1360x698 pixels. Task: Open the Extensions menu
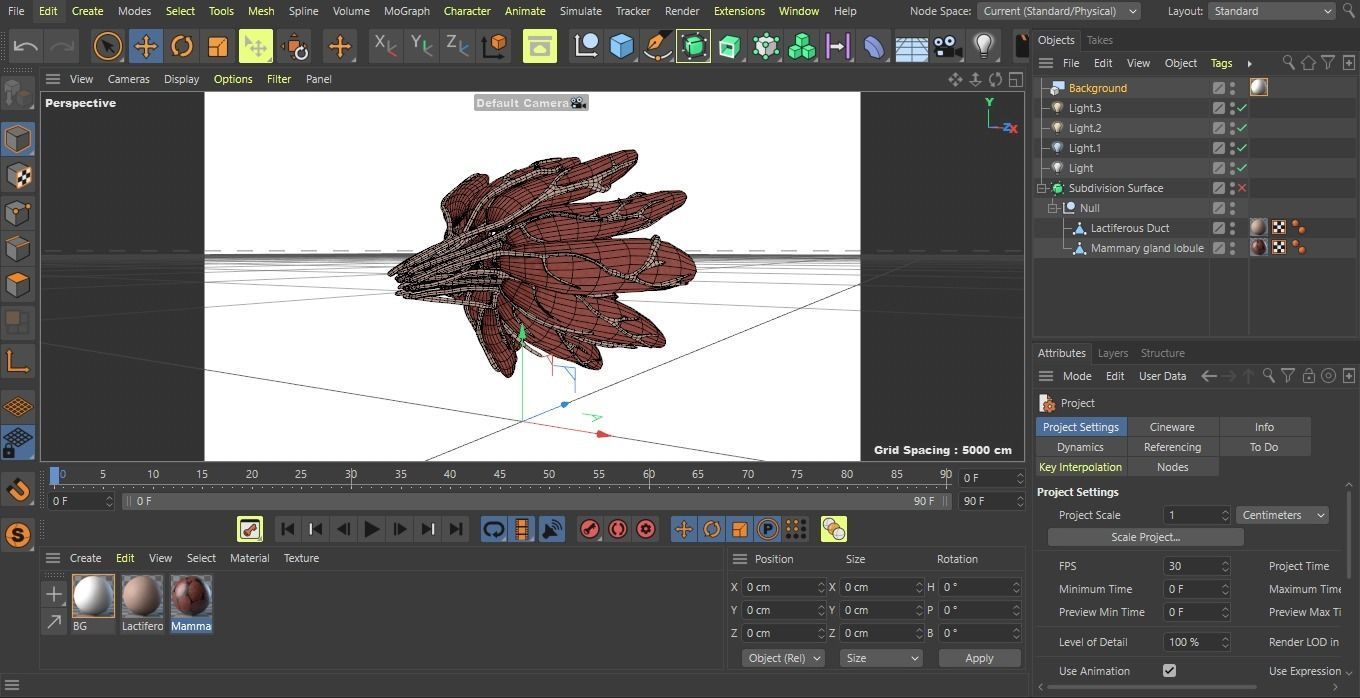(x=739, y=11)
